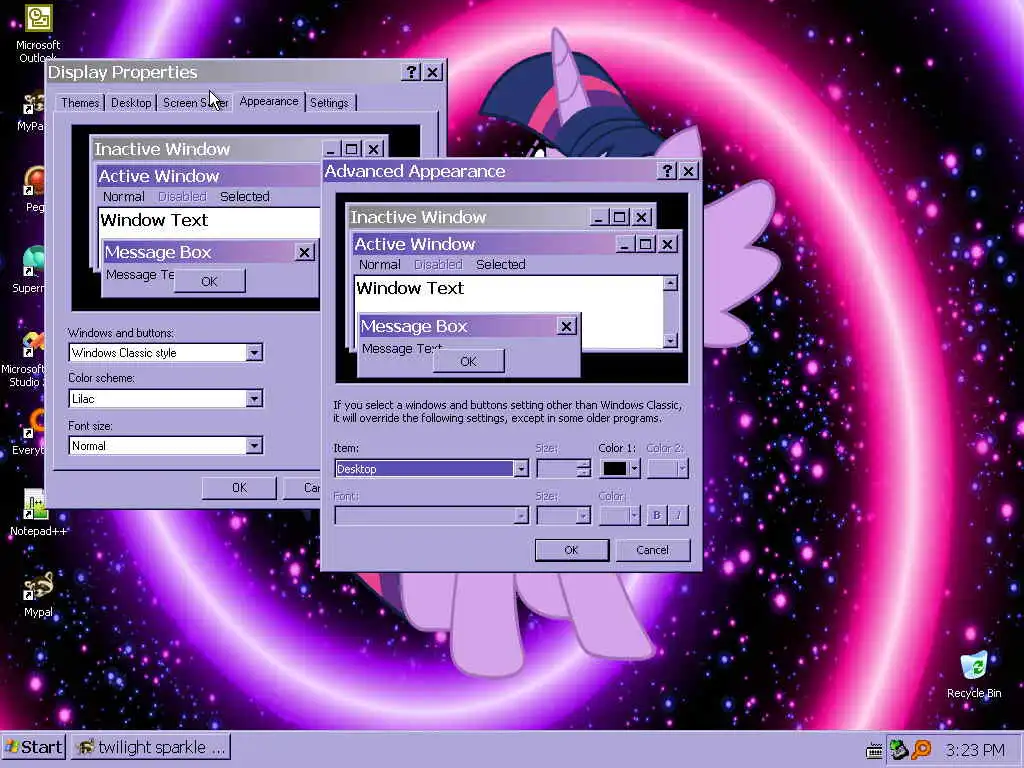Click the network computers tray icon
This screenshot has height=768, width=1024.
tap(899, 749)
